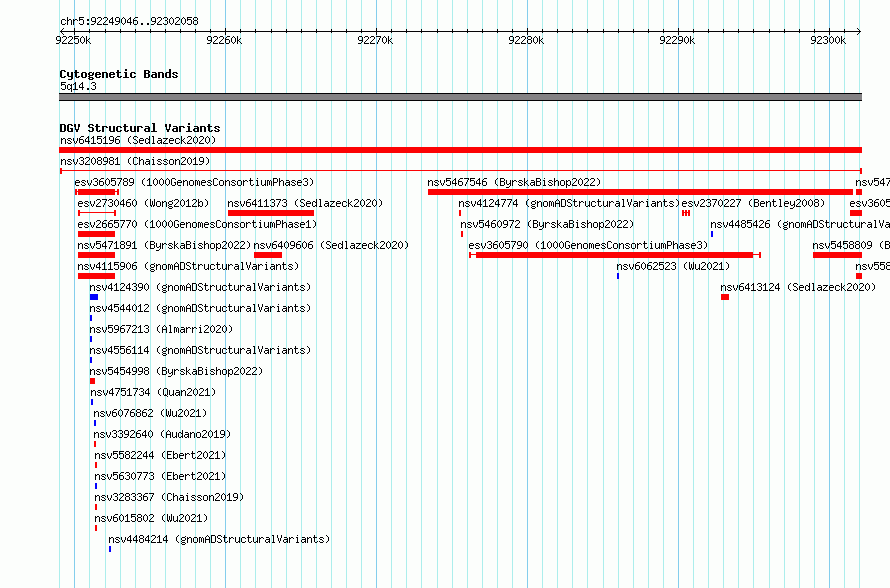Image resolution: width=890 pixels, height=588 pixels.
Task: Click nsv6413124 (Sedlazeck2020) label
Action: 798,287
